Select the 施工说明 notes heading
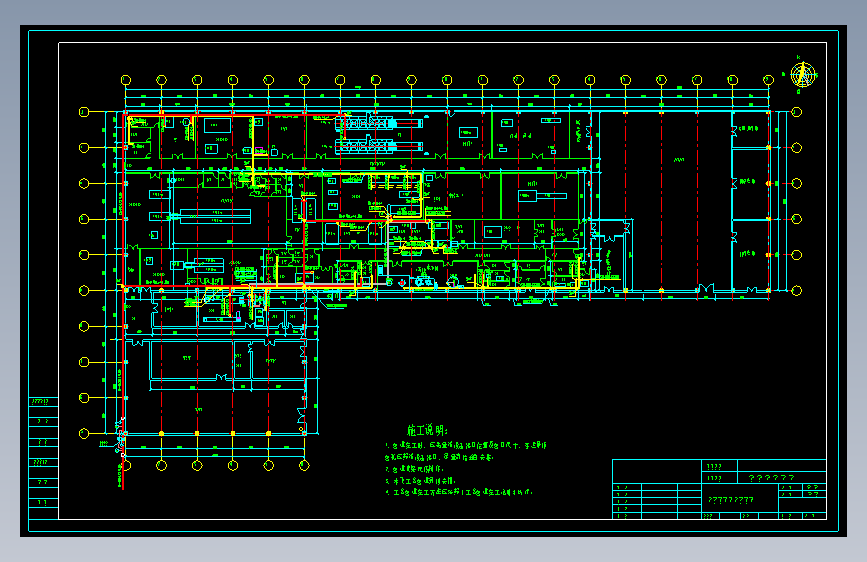 click(427, 430)
